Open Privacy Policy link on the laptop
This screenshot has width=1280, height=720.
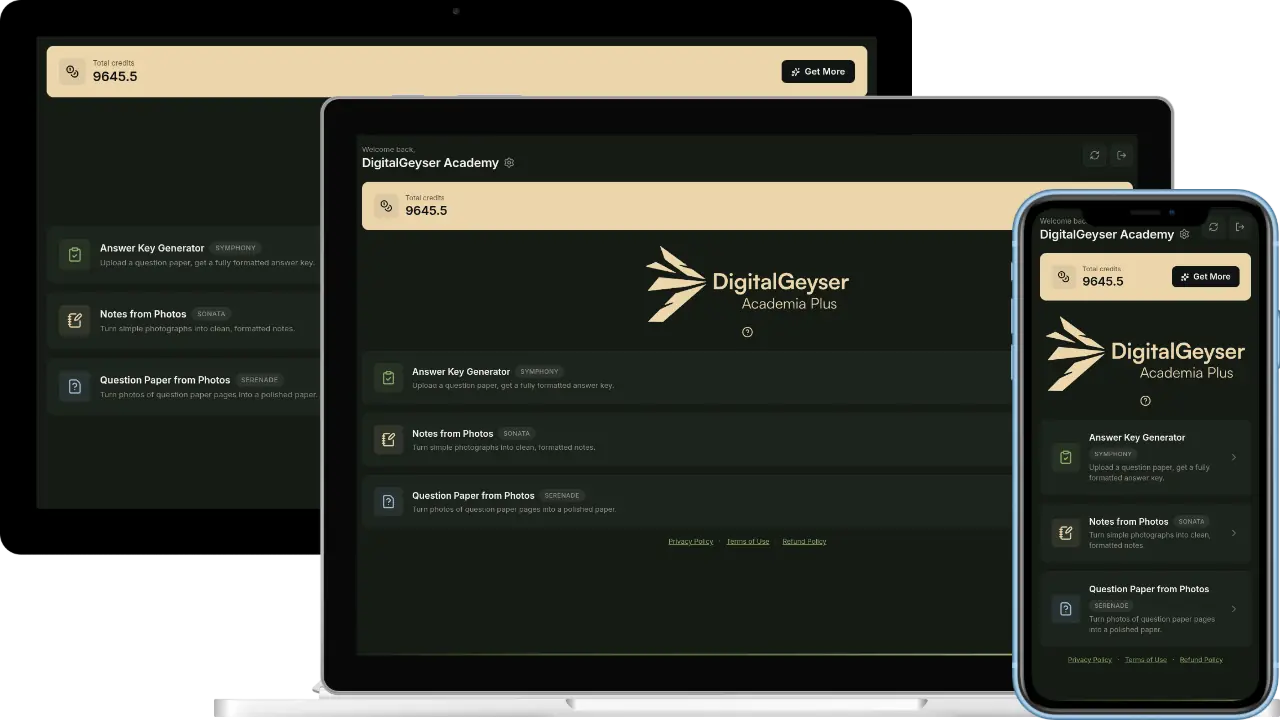pos(691,541)
